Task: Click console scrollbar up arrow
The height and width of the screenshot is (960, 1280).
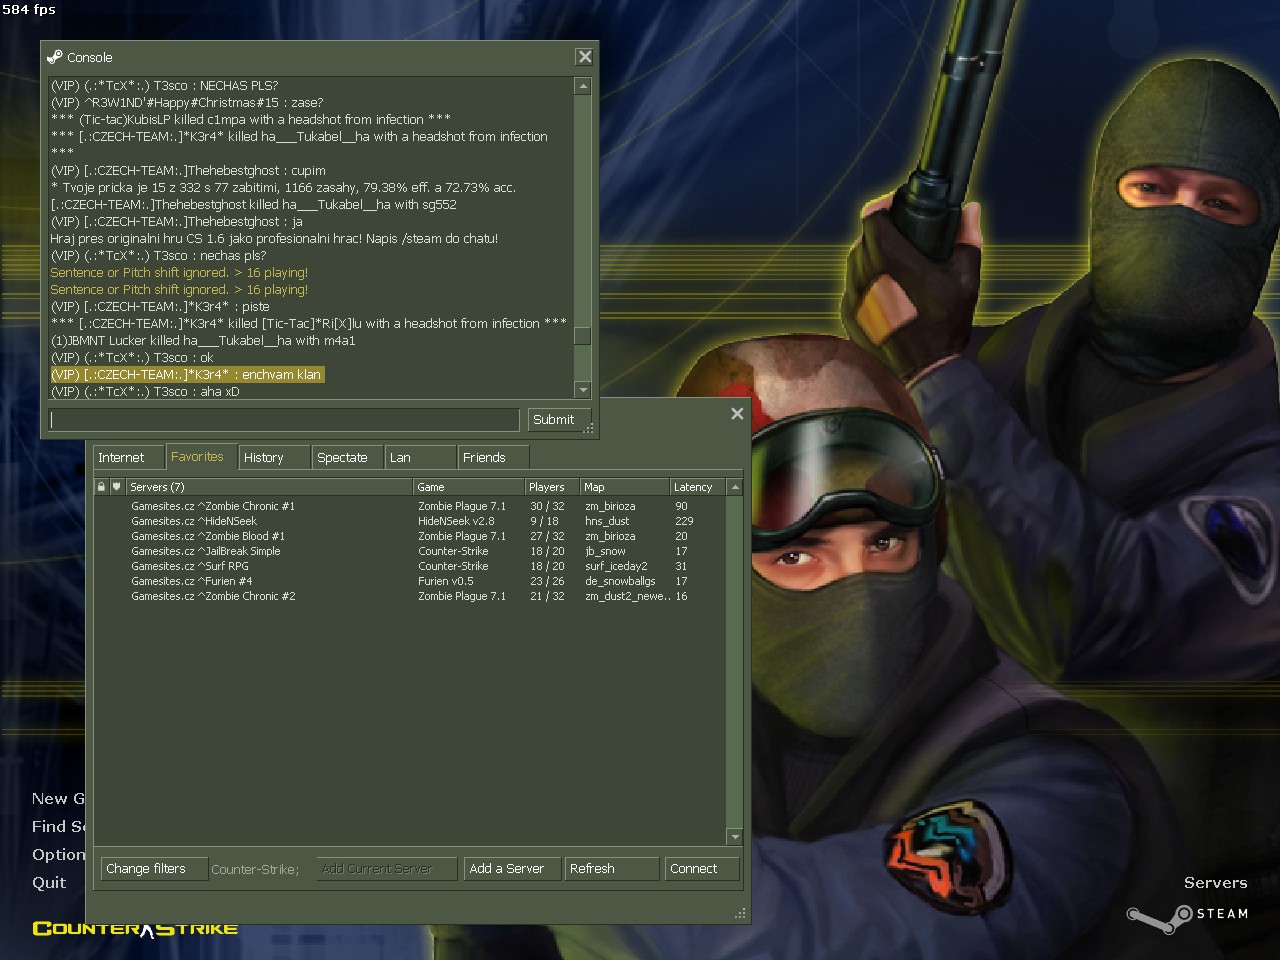Action: pyautogui.click(x=582, y=87)
